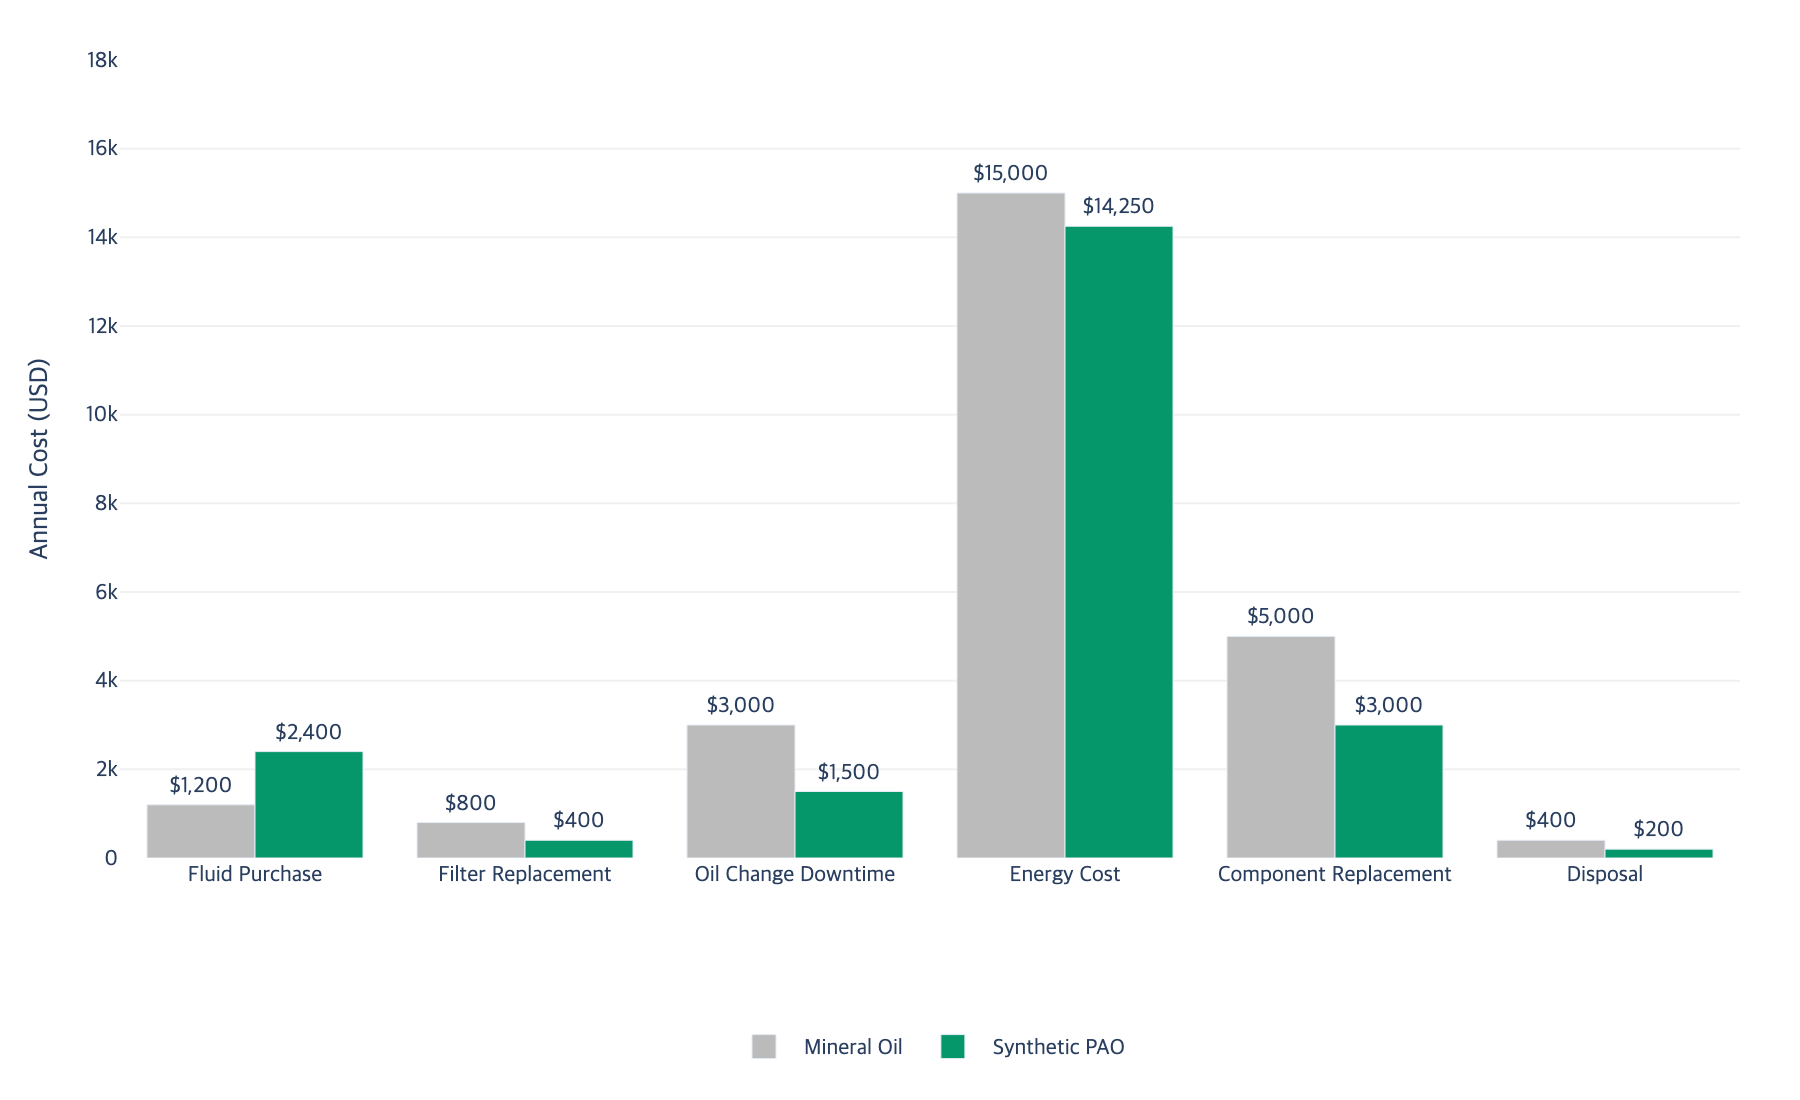
Task: Click the $800 data label
Action: 470,803
